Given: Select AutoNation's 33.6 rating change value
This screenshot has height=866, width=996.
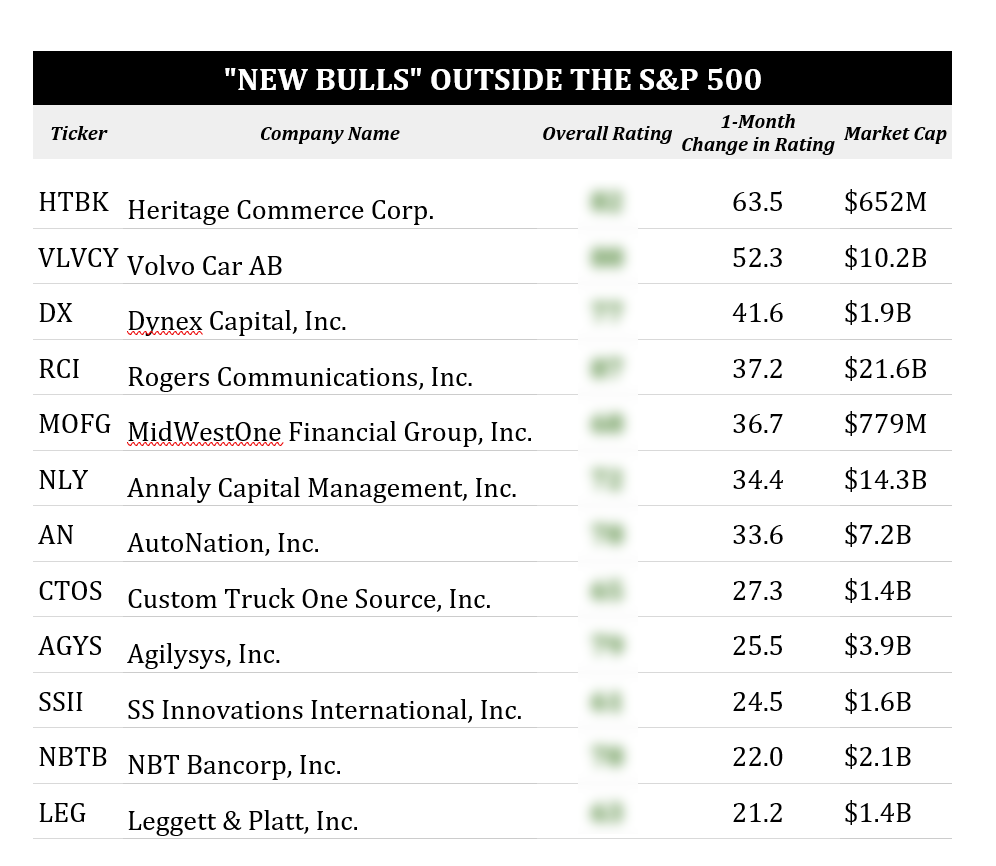Looking at the screenshot, I should coord(757,535).
